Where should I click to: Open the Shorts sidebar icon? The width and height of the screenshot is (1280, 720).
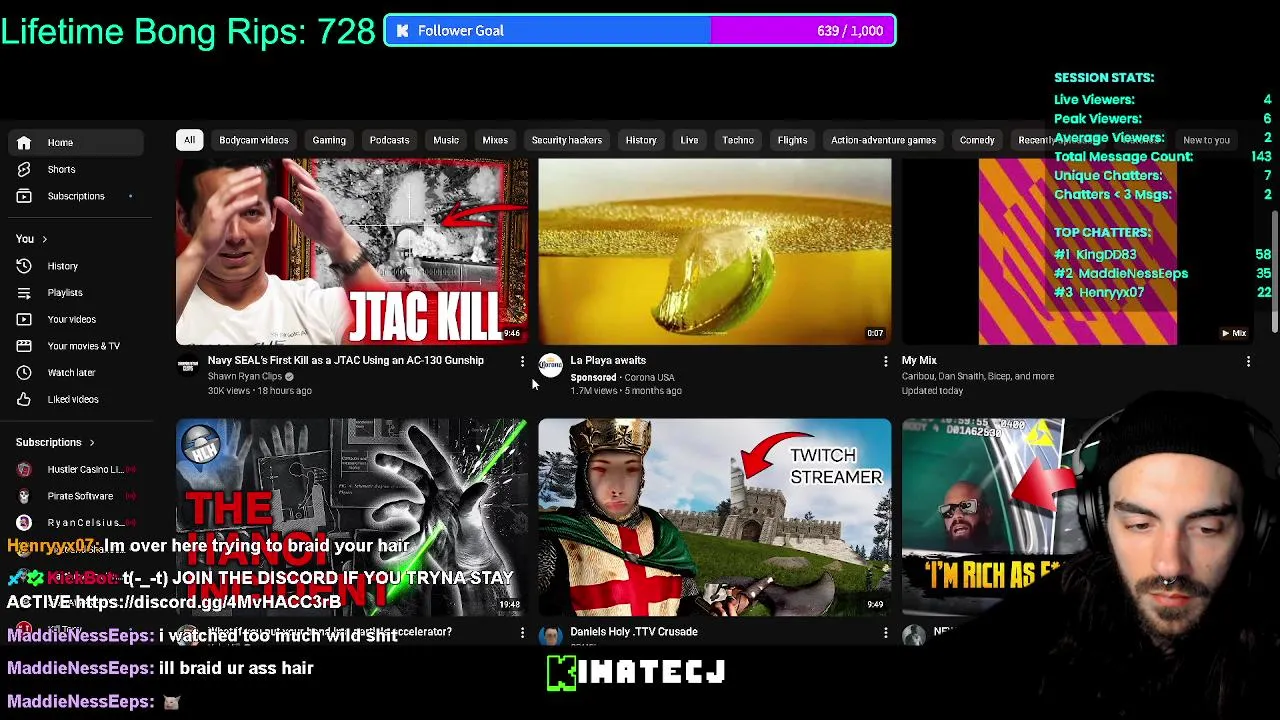click(24, 169)
